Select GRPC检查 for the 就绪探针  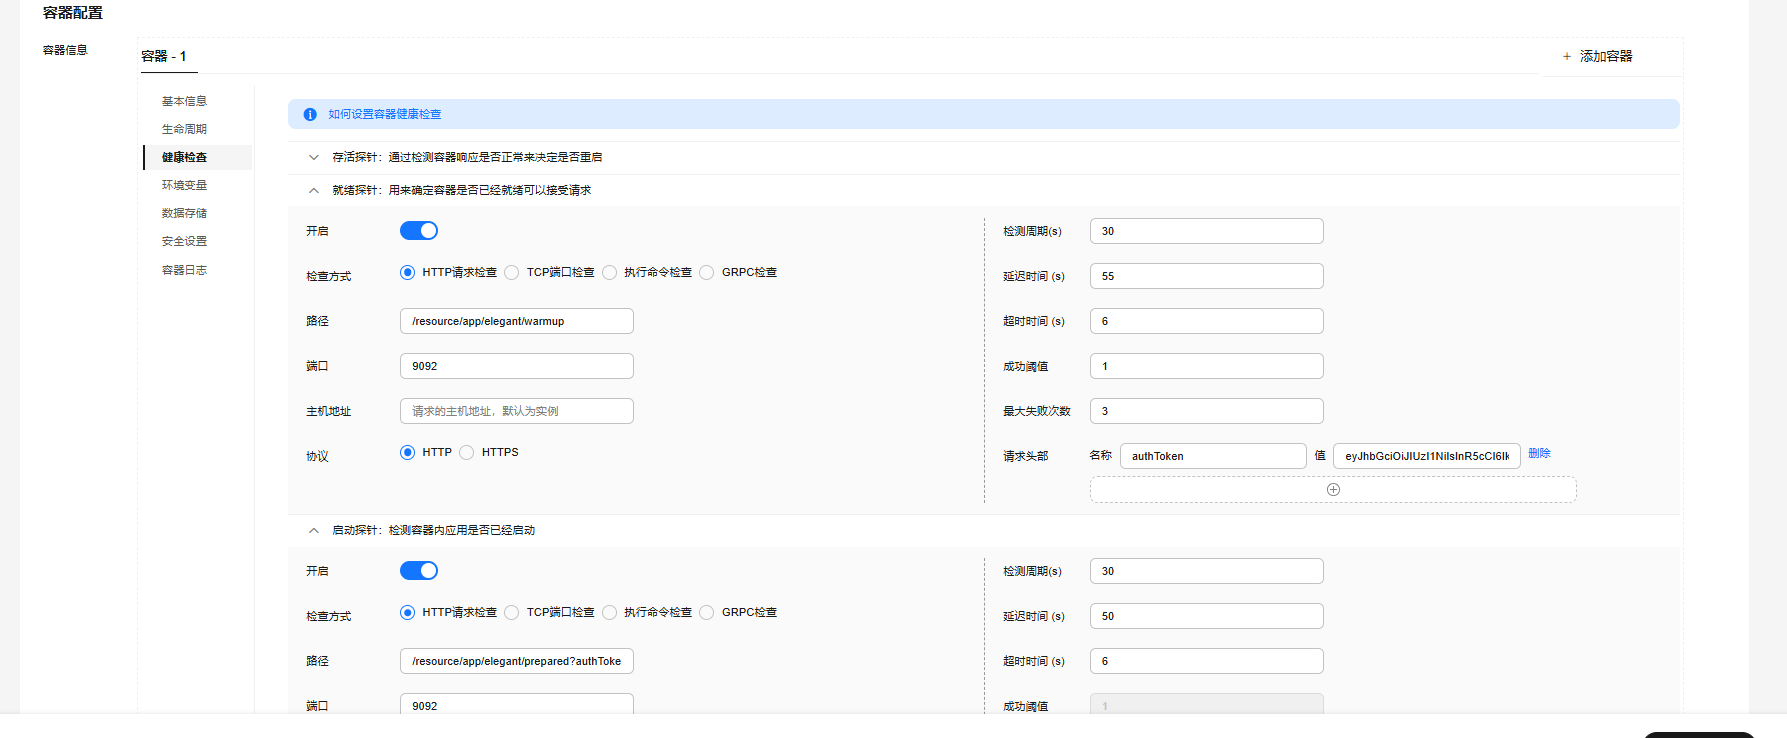(707, 273)
